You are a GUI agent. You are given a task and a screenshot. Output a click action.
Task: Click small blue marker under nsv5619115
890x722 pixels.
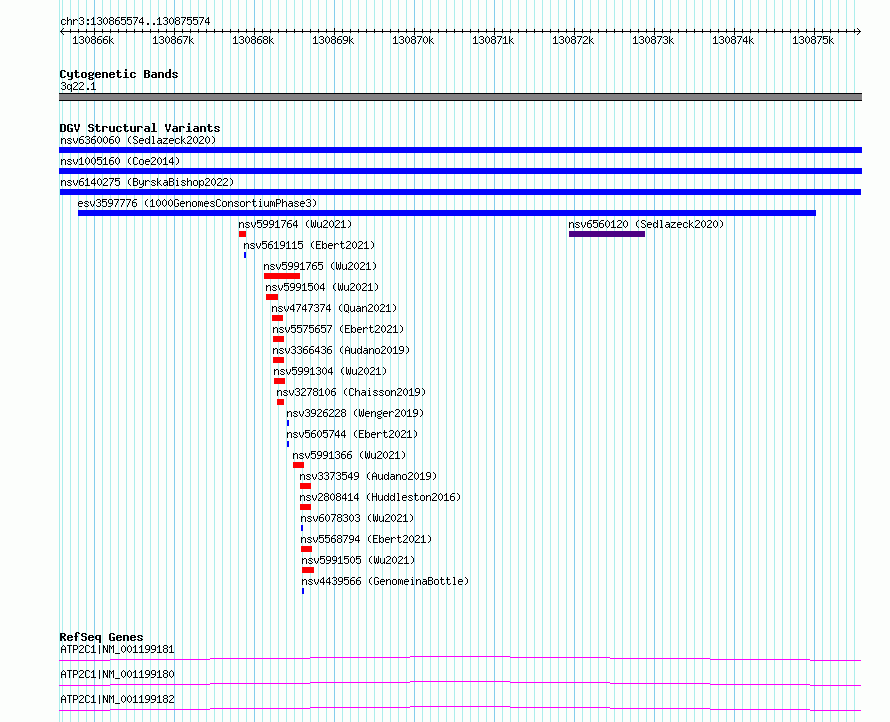click(x=245, y=255)
